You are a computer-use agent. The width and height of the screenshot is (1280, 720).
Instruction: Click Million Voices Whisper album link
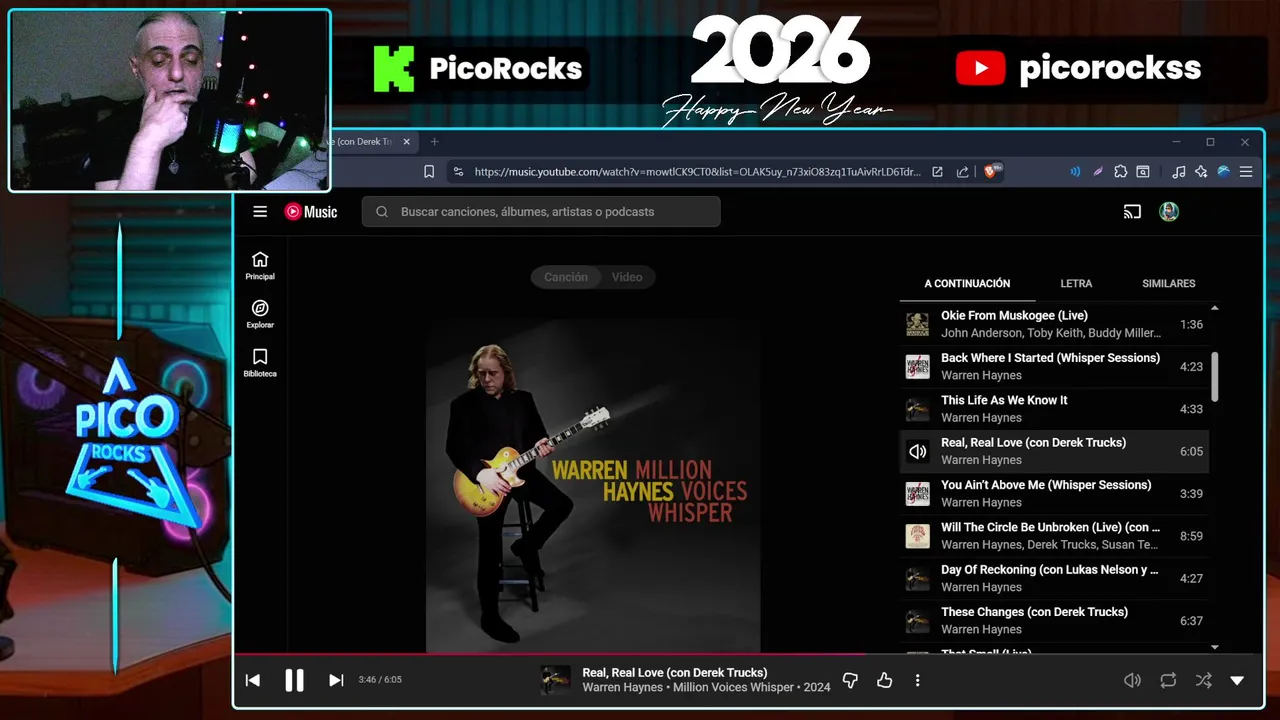point(733,688)
